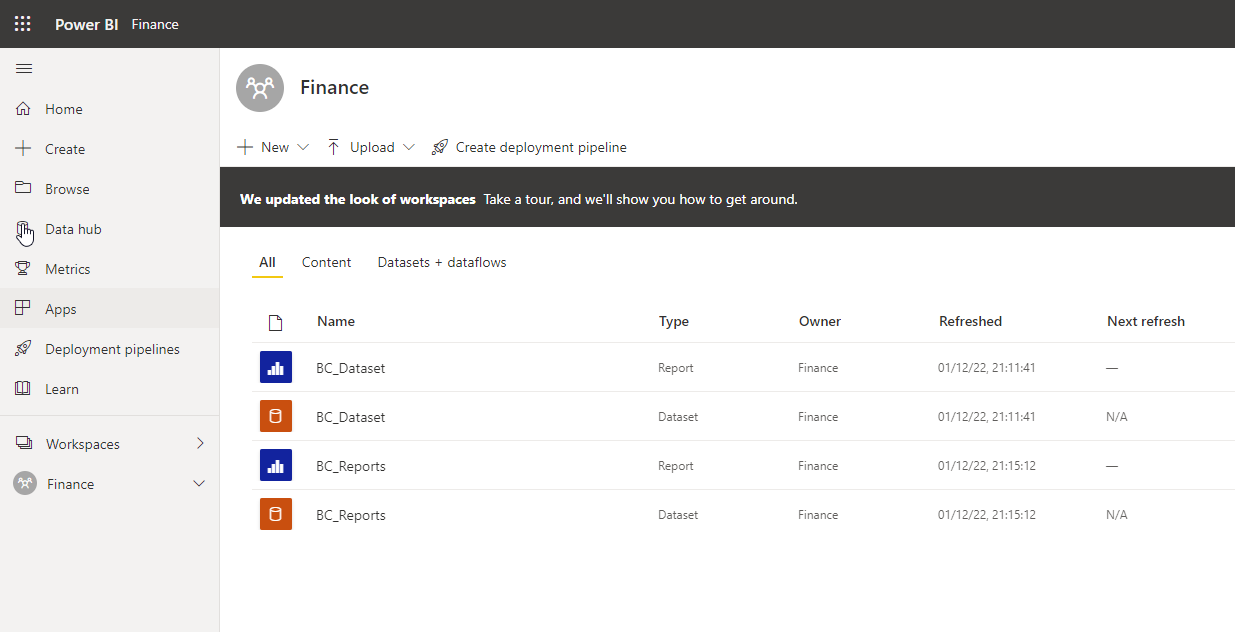The width and height of the screenshot is (1235, 632).
Task: Click the BC_Reports dataset cylinder icon
Action: coord(276,514)
